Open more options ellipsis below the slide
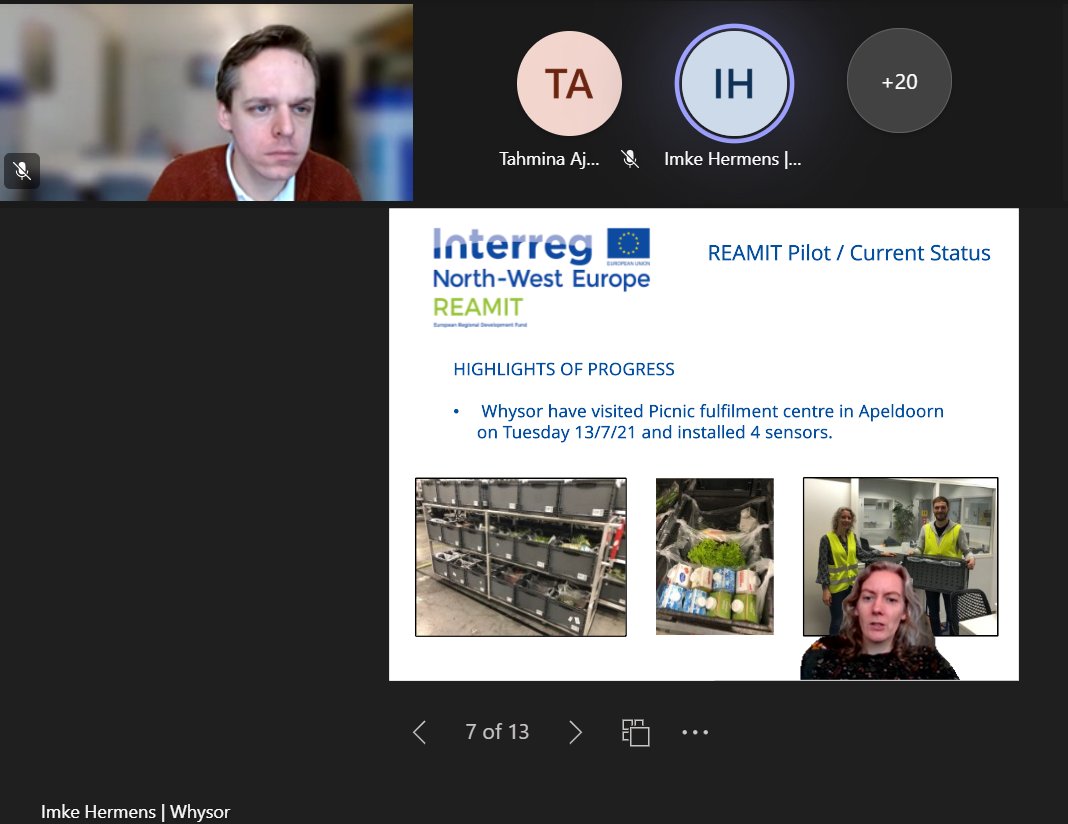 695,733
